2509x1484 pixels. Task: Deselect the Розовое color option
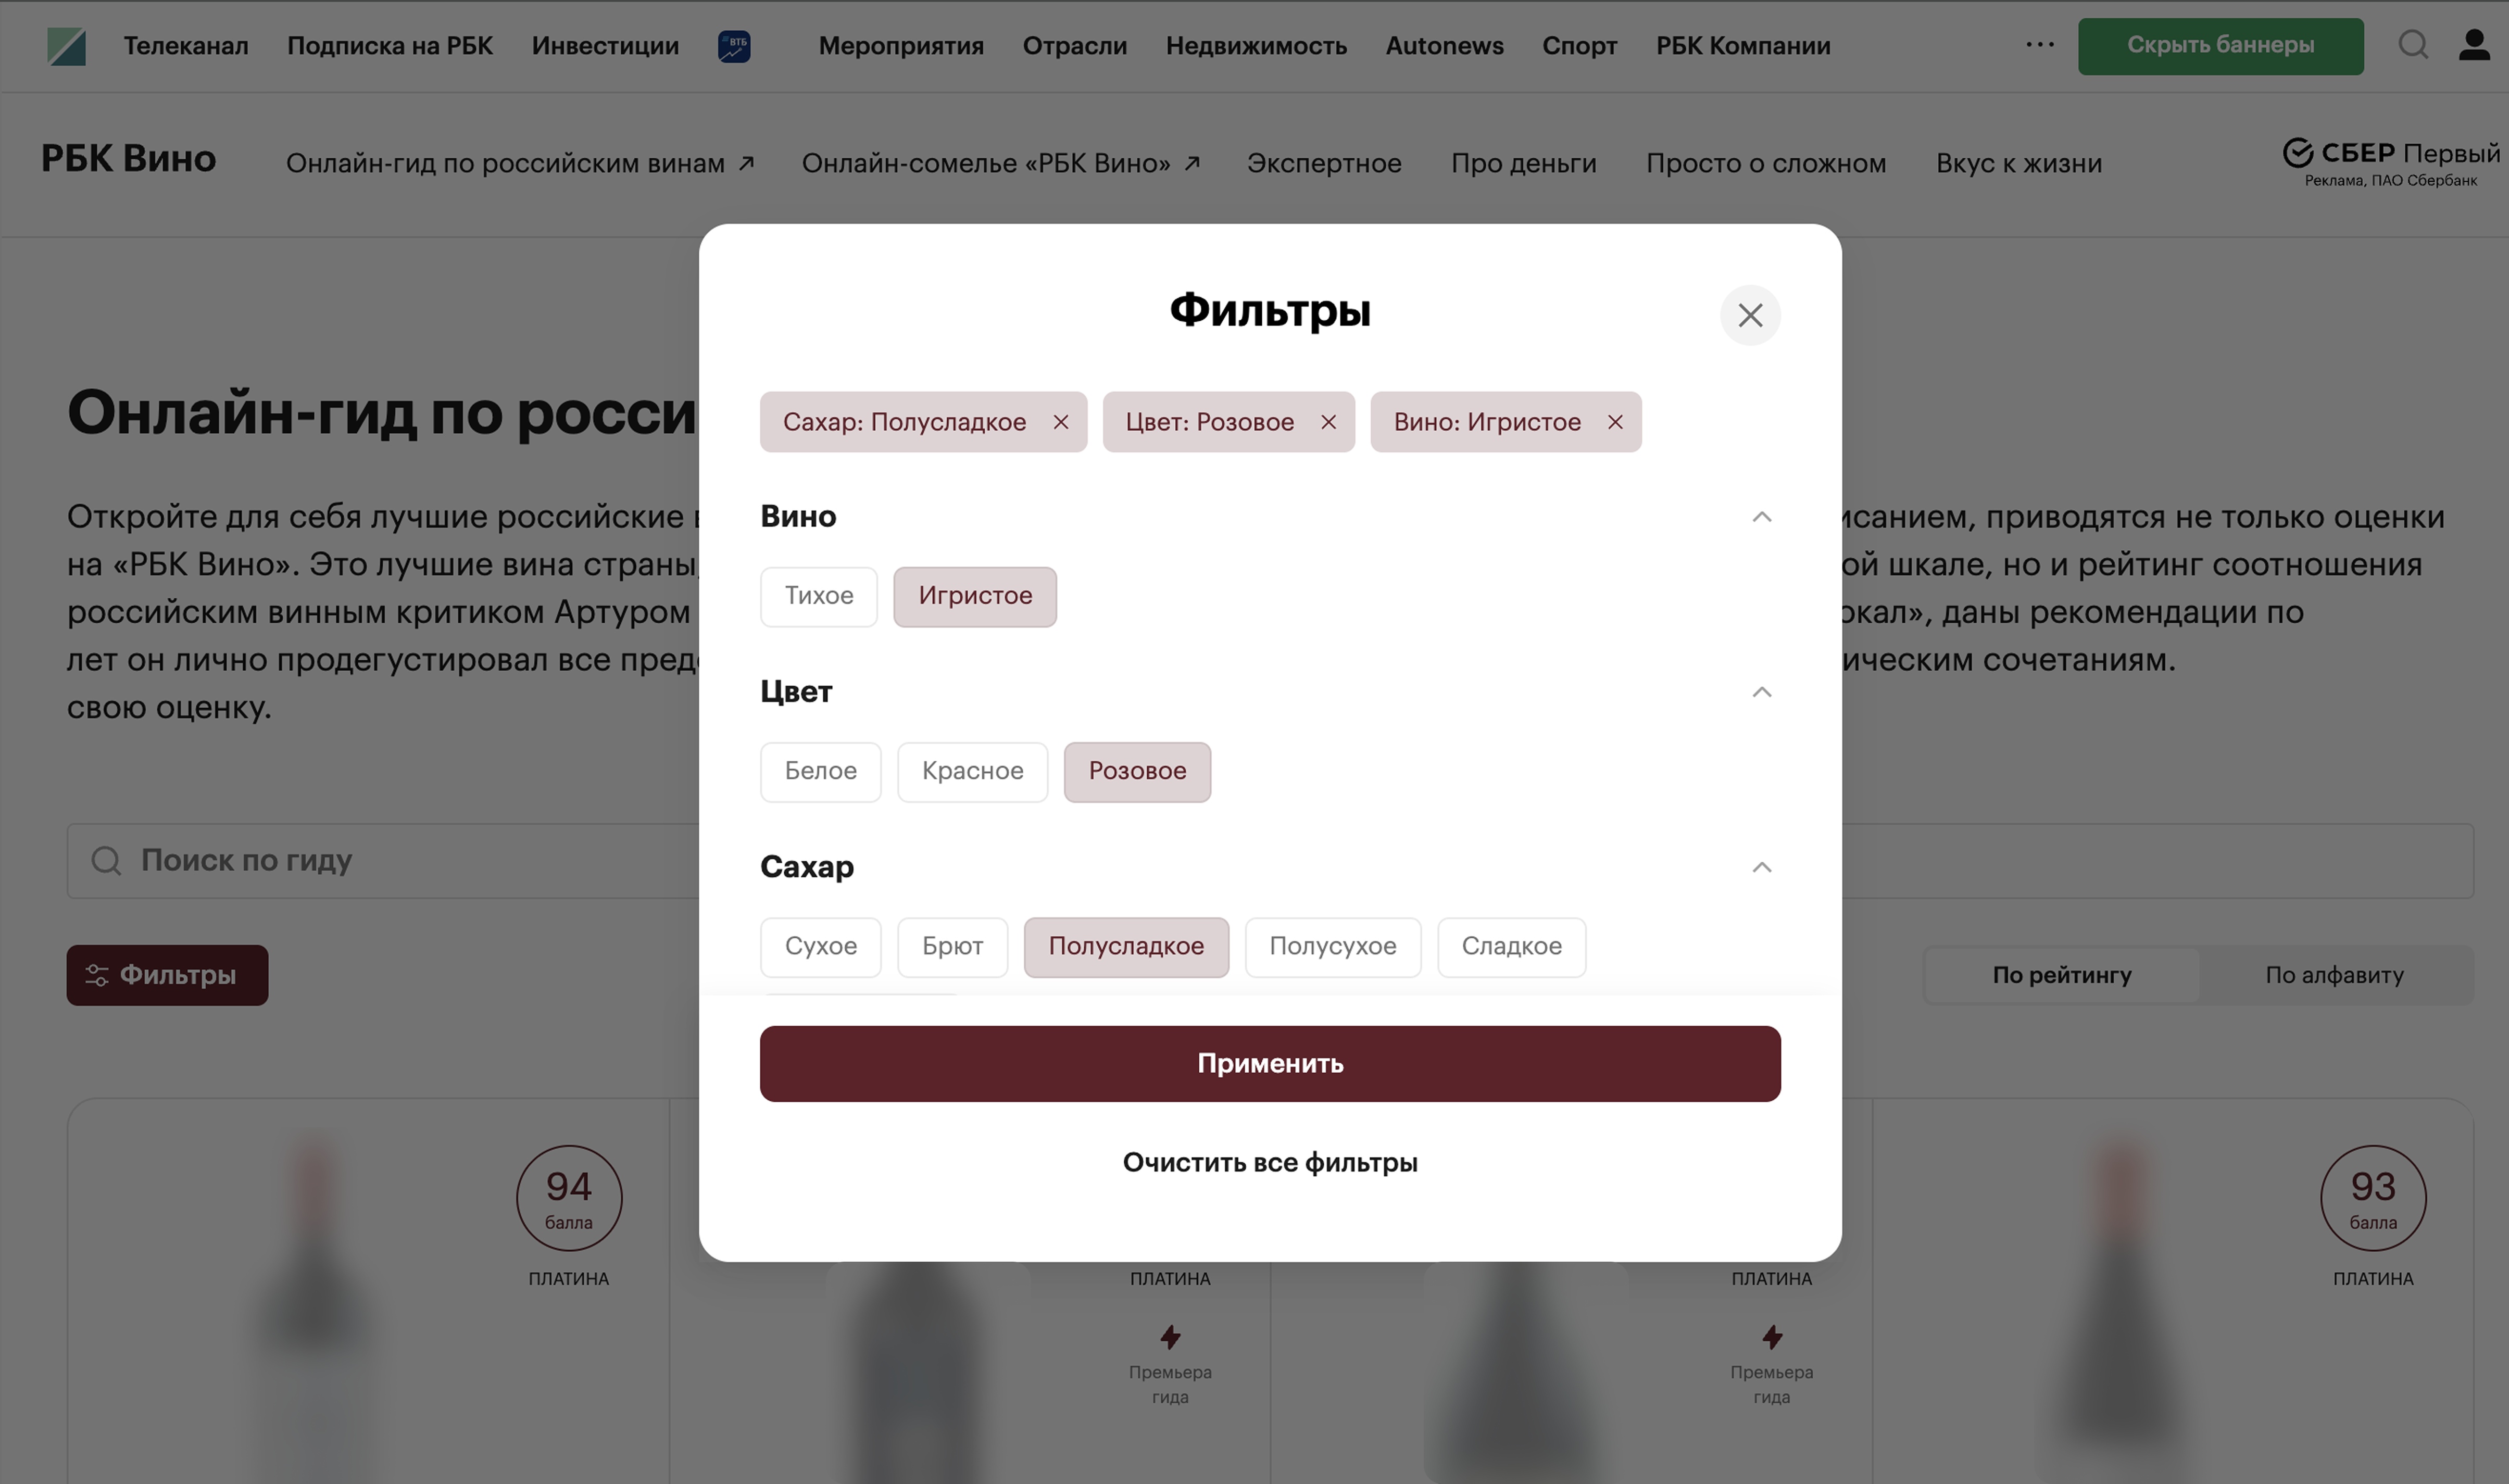click(x=1136, y=771)
